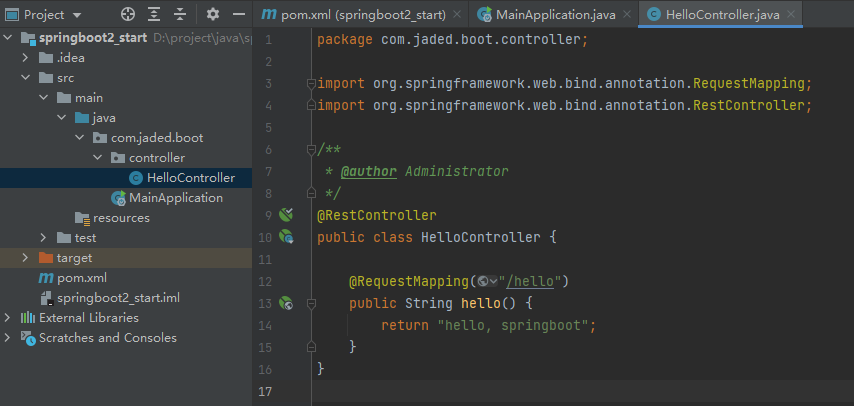Click the Spring gutter icon on line 10

(x=285, y=237)
